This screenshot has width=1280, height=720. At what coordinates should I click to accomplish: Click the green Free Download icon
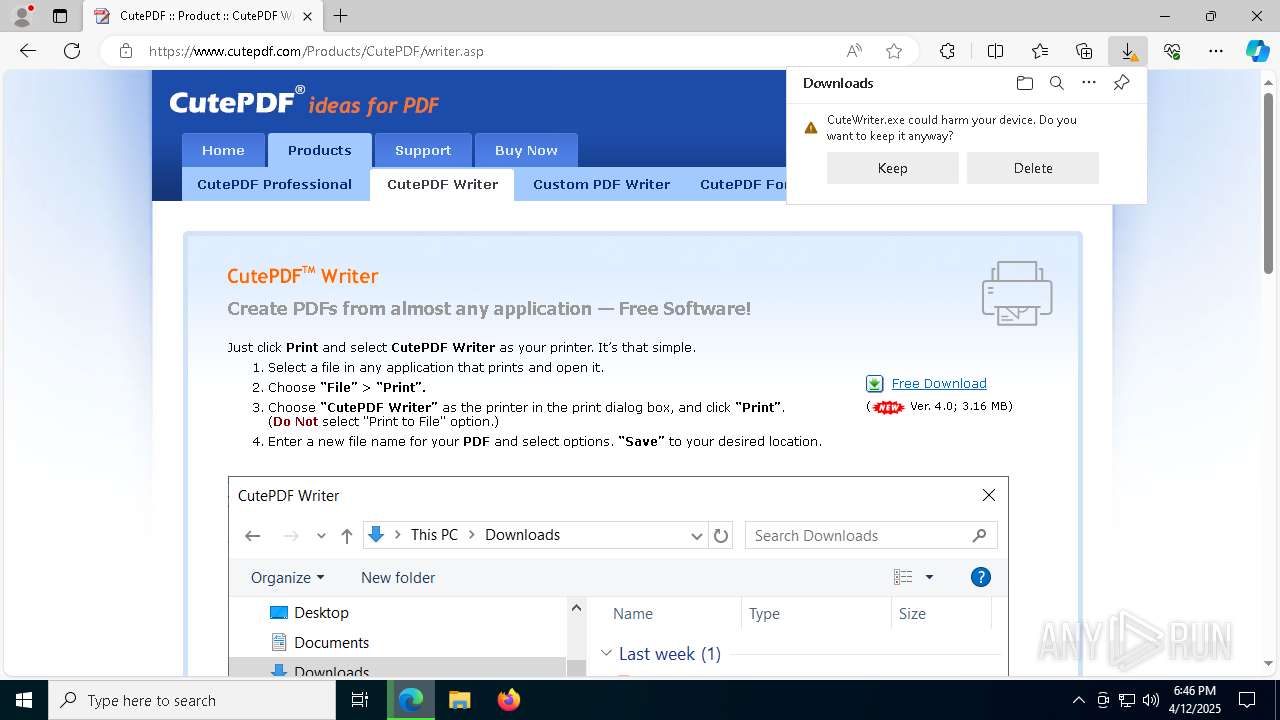(874, 384)
